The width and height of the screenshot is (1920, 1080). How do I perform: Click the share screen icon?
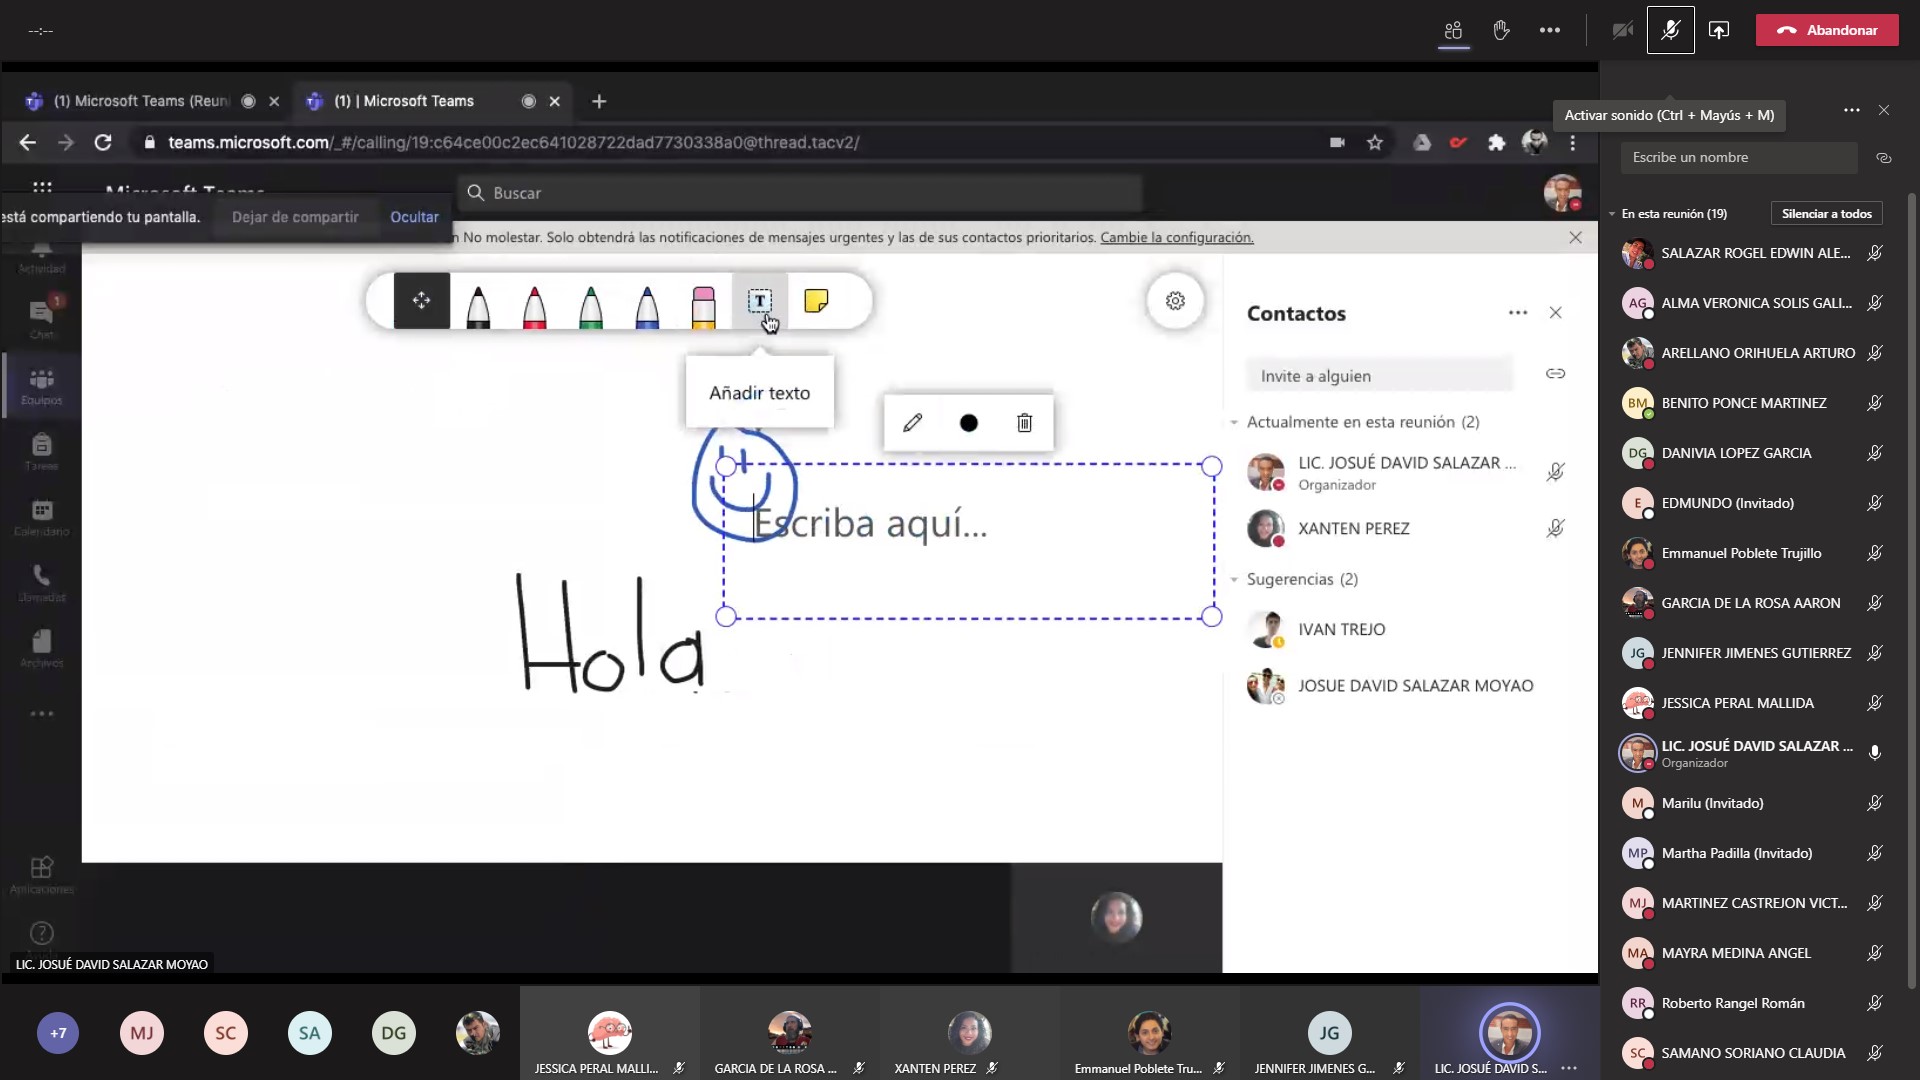[x=1718, y=30]
